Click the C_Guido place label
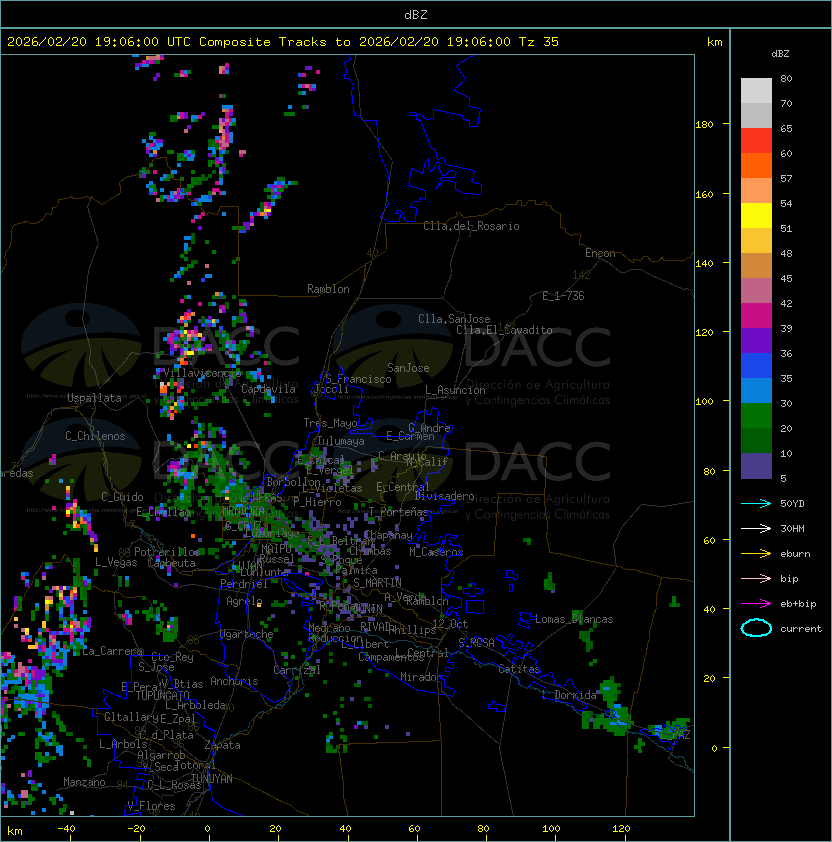 click(x=122, y=497)
